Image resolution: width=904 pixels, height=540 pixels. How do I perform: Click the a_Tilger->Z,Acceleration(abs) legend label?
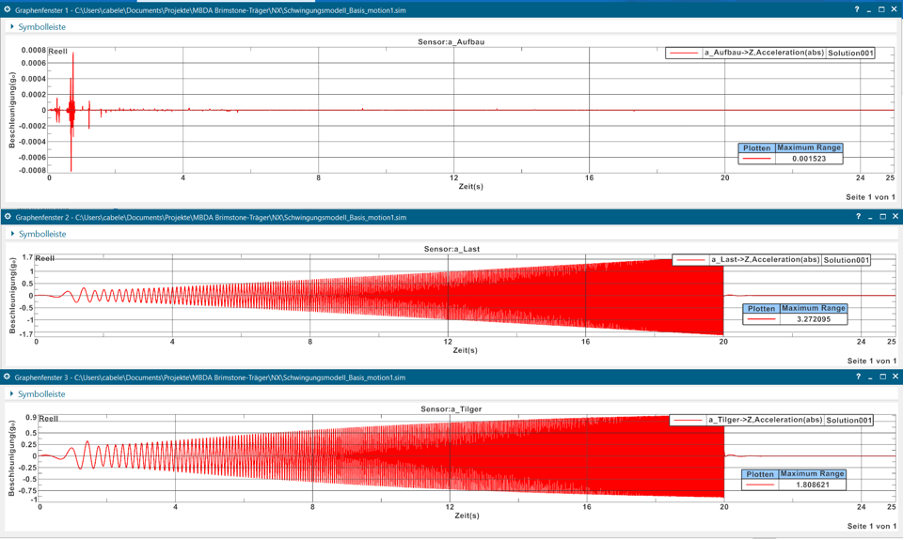click(x=764, y=421)
